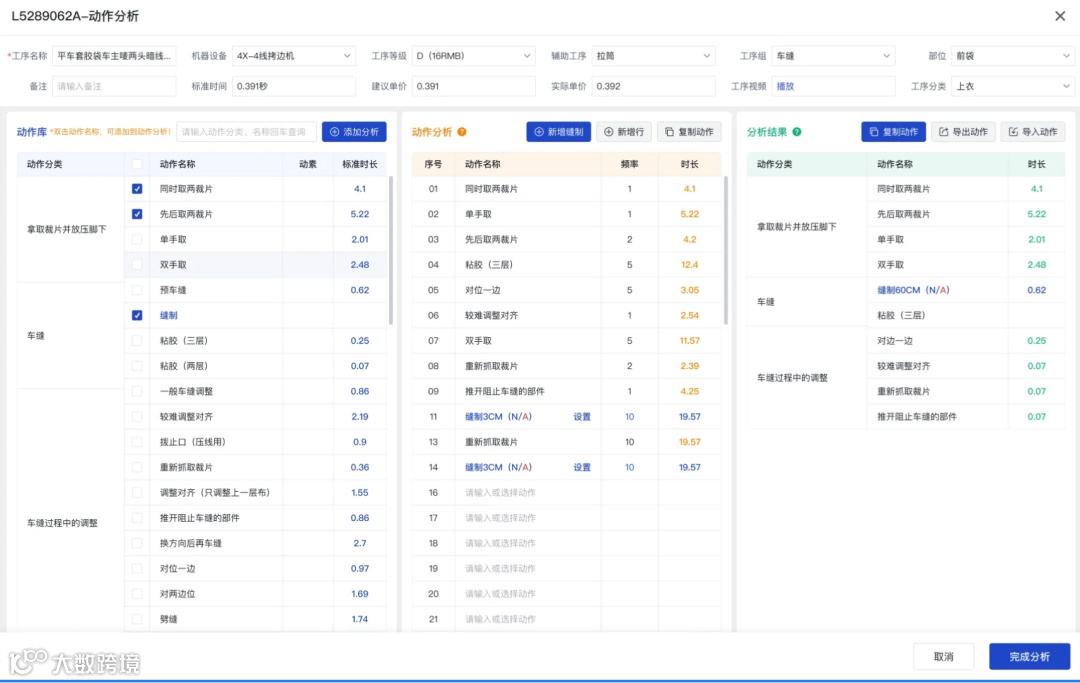Click the 添加分析 button
1080x683 pixels.
tap(354, 132)
